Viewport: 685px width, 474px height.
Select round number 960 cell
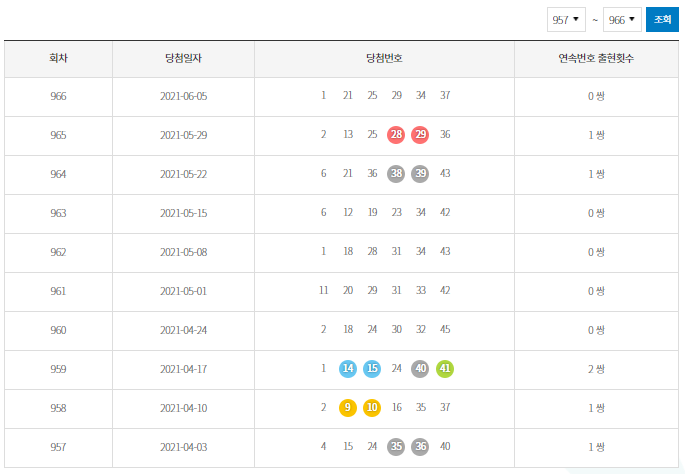pyautogui.click(x=59, y=330)
